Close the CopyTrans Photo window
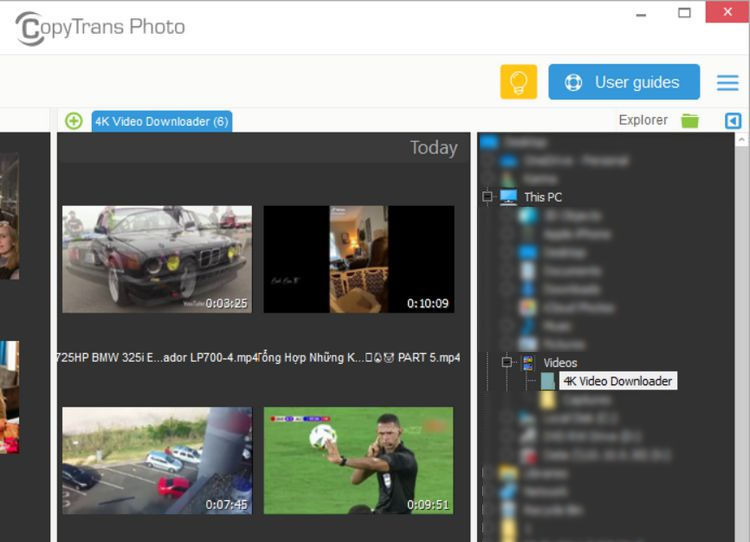The width and height of the screenshot is (750, 542). (728, 12)
